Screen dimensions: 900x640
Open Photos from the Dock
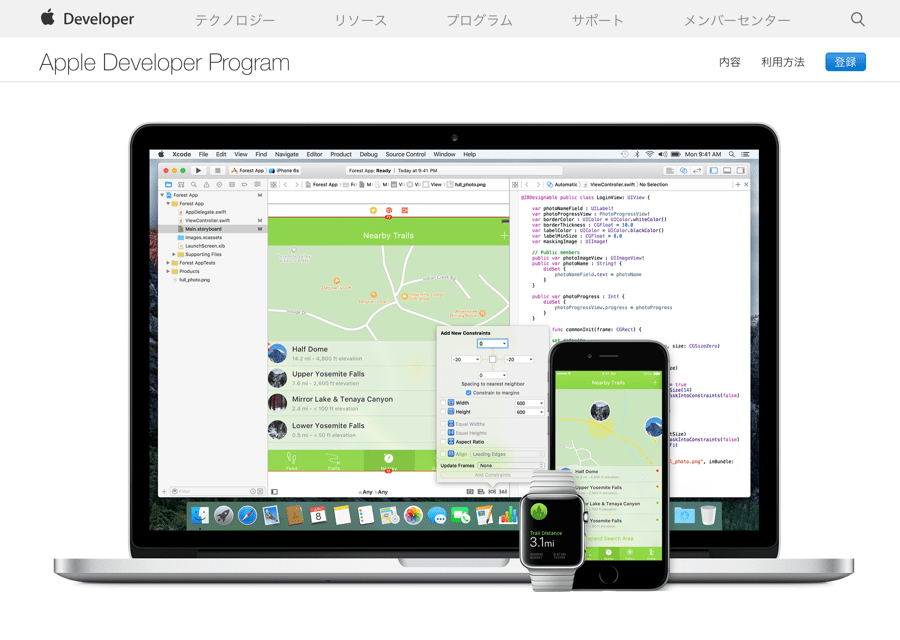(413, 515)
